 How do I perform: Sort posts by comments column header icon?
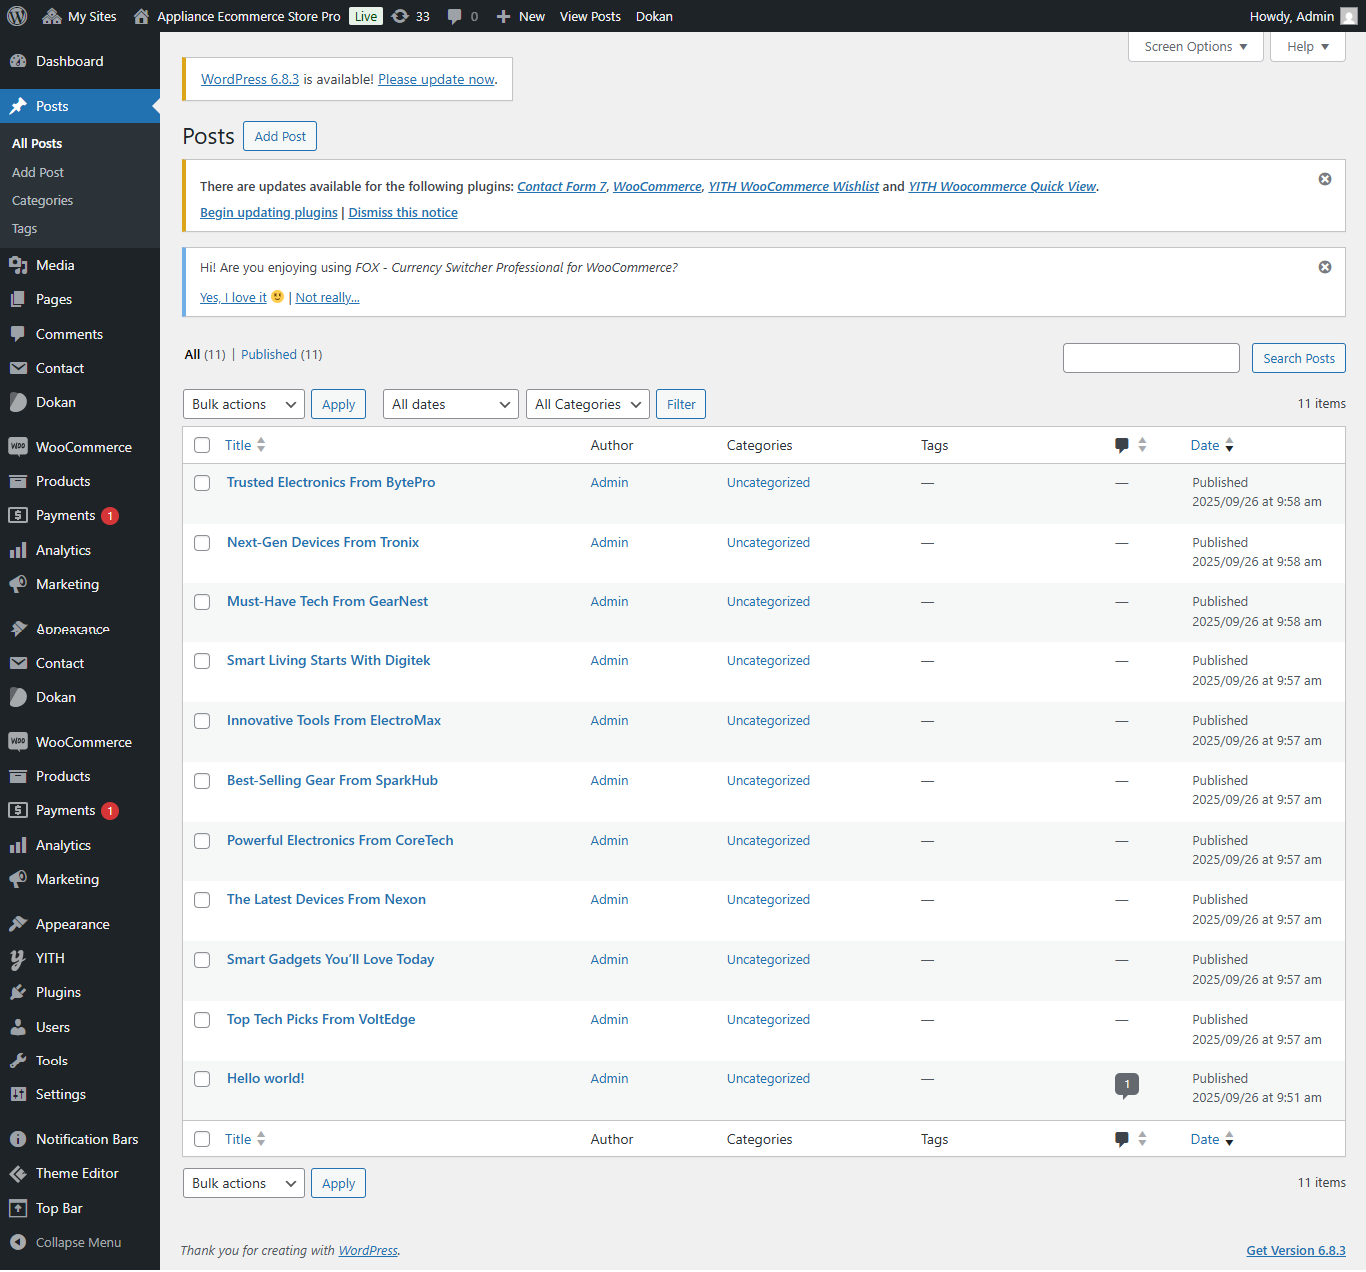pyautogui.click(x=1122, y=445)
